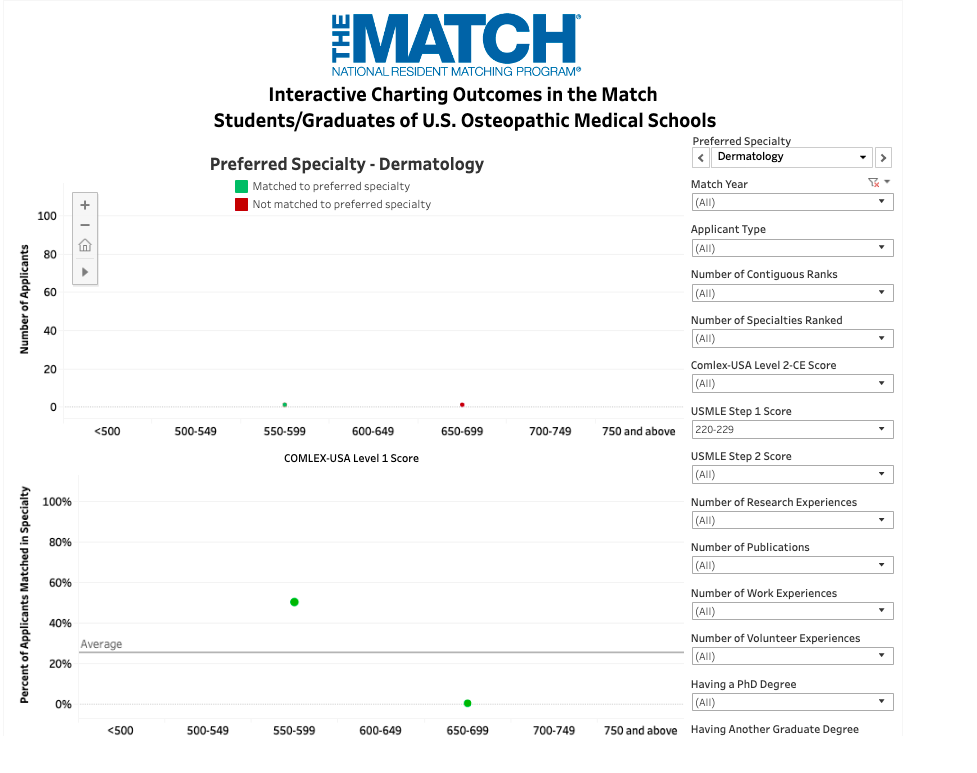This screenshot has height=773, width=977.
Task: Click red Not matched legend swatch
Action: [x=241, y=204]
